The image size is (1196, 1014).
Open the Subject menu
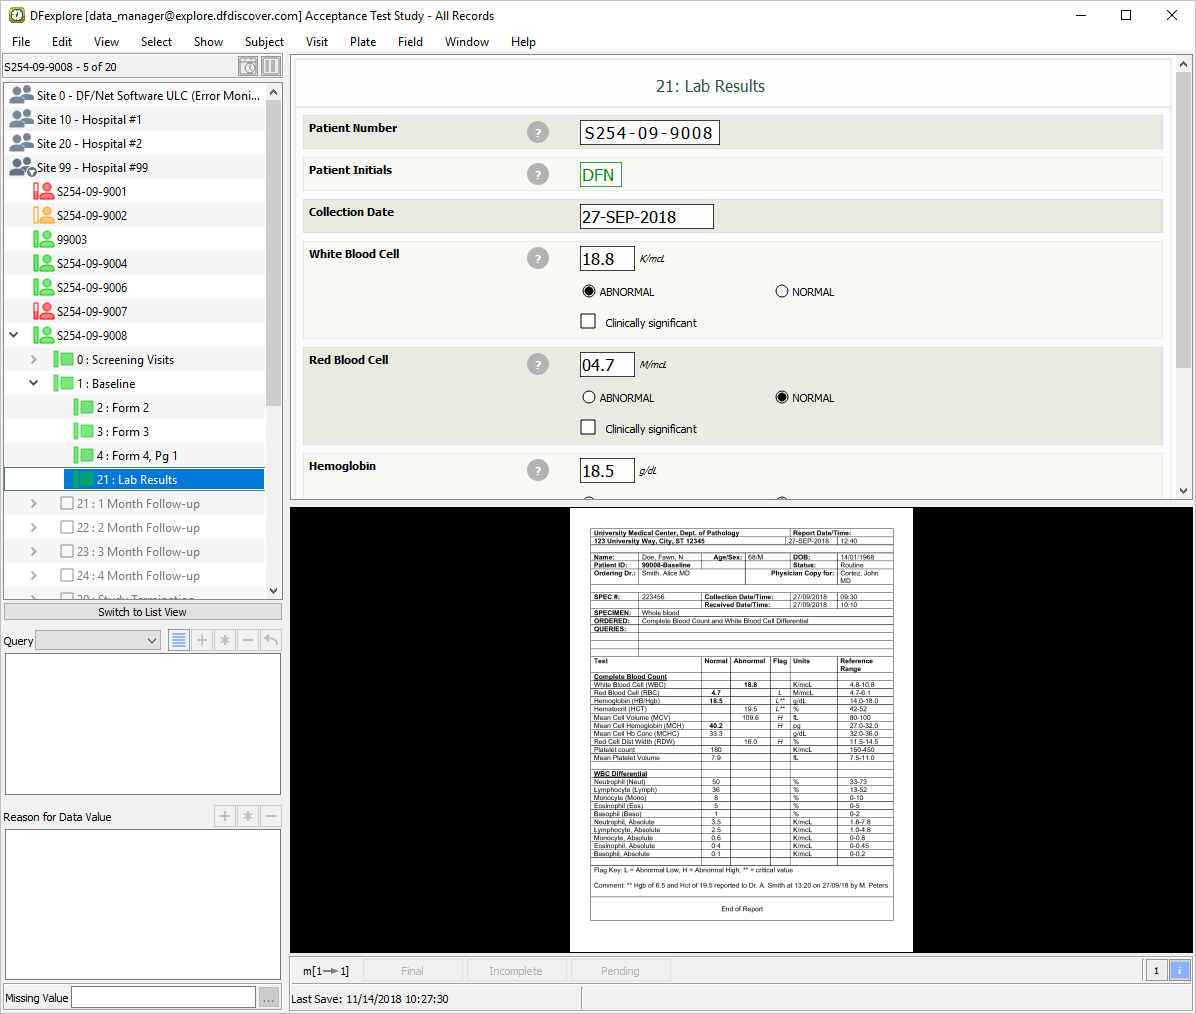[264, 42]
